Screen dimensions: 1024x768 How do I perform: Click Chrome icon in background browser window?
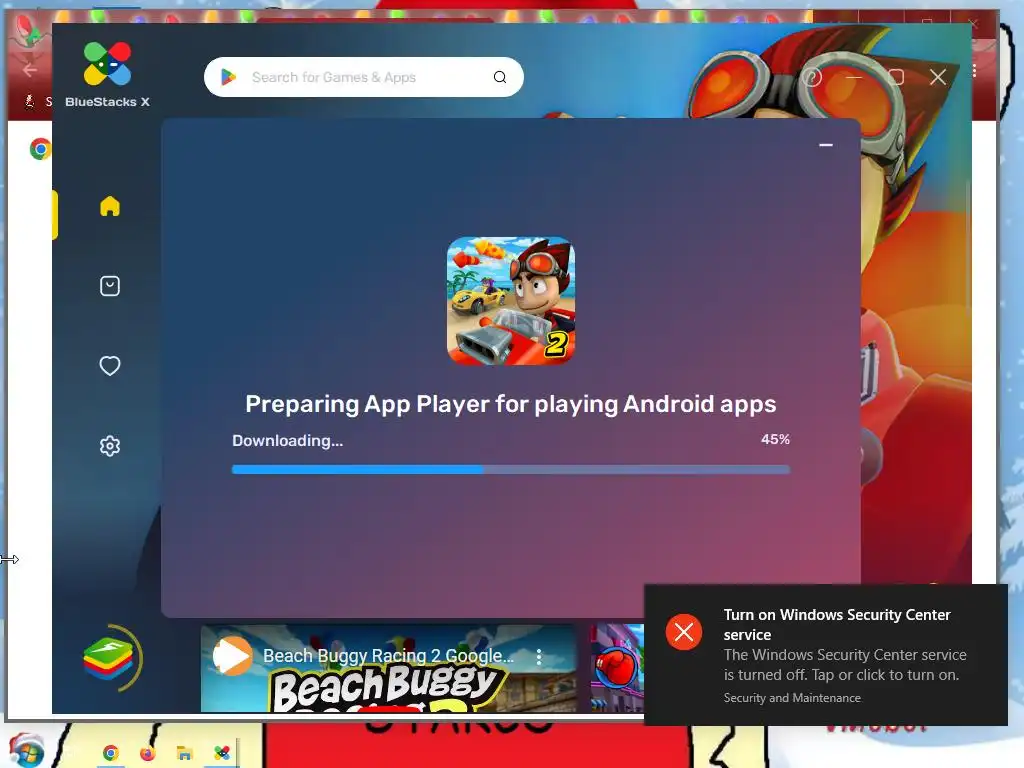point(40,149)
